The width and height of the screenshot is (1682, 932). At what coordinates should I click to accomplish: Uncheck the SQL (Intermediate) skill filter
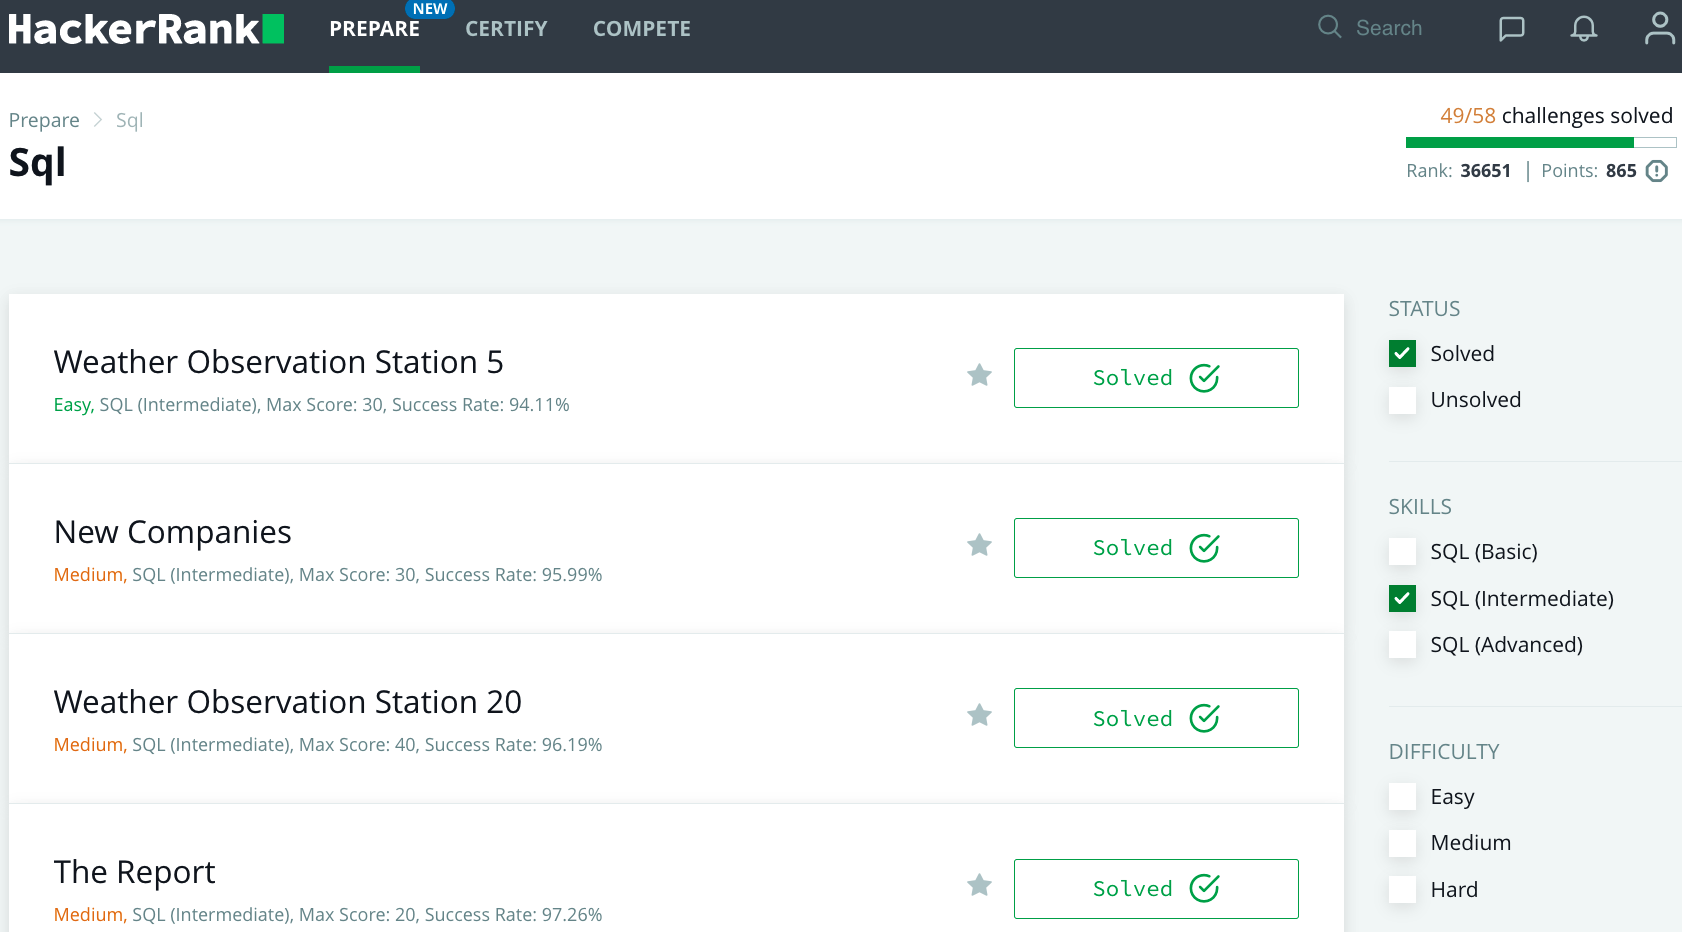1402,598
